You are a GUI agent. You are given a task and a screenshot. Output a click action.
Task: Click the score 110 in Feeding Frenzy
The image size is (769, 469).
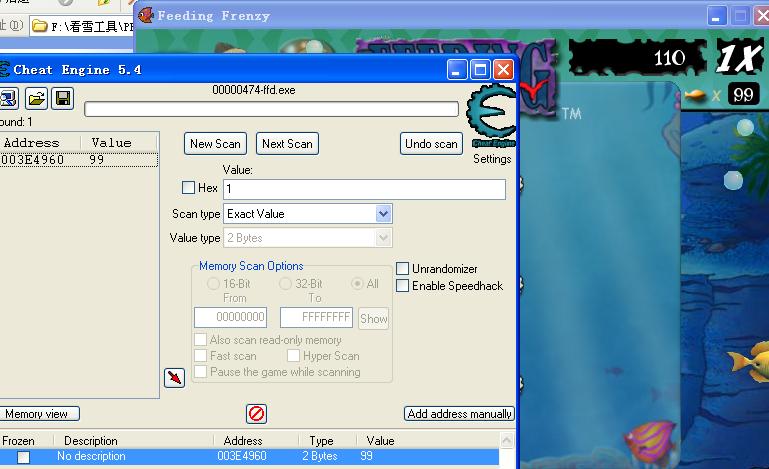[x=669, y=58]
